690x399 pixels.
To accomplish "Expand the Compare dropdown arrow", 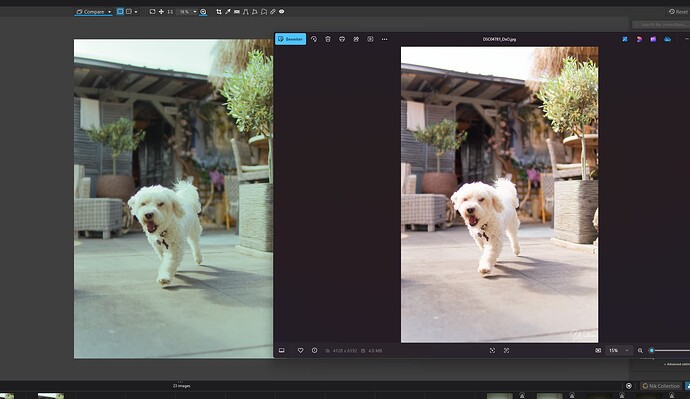I will click(110, 12).
